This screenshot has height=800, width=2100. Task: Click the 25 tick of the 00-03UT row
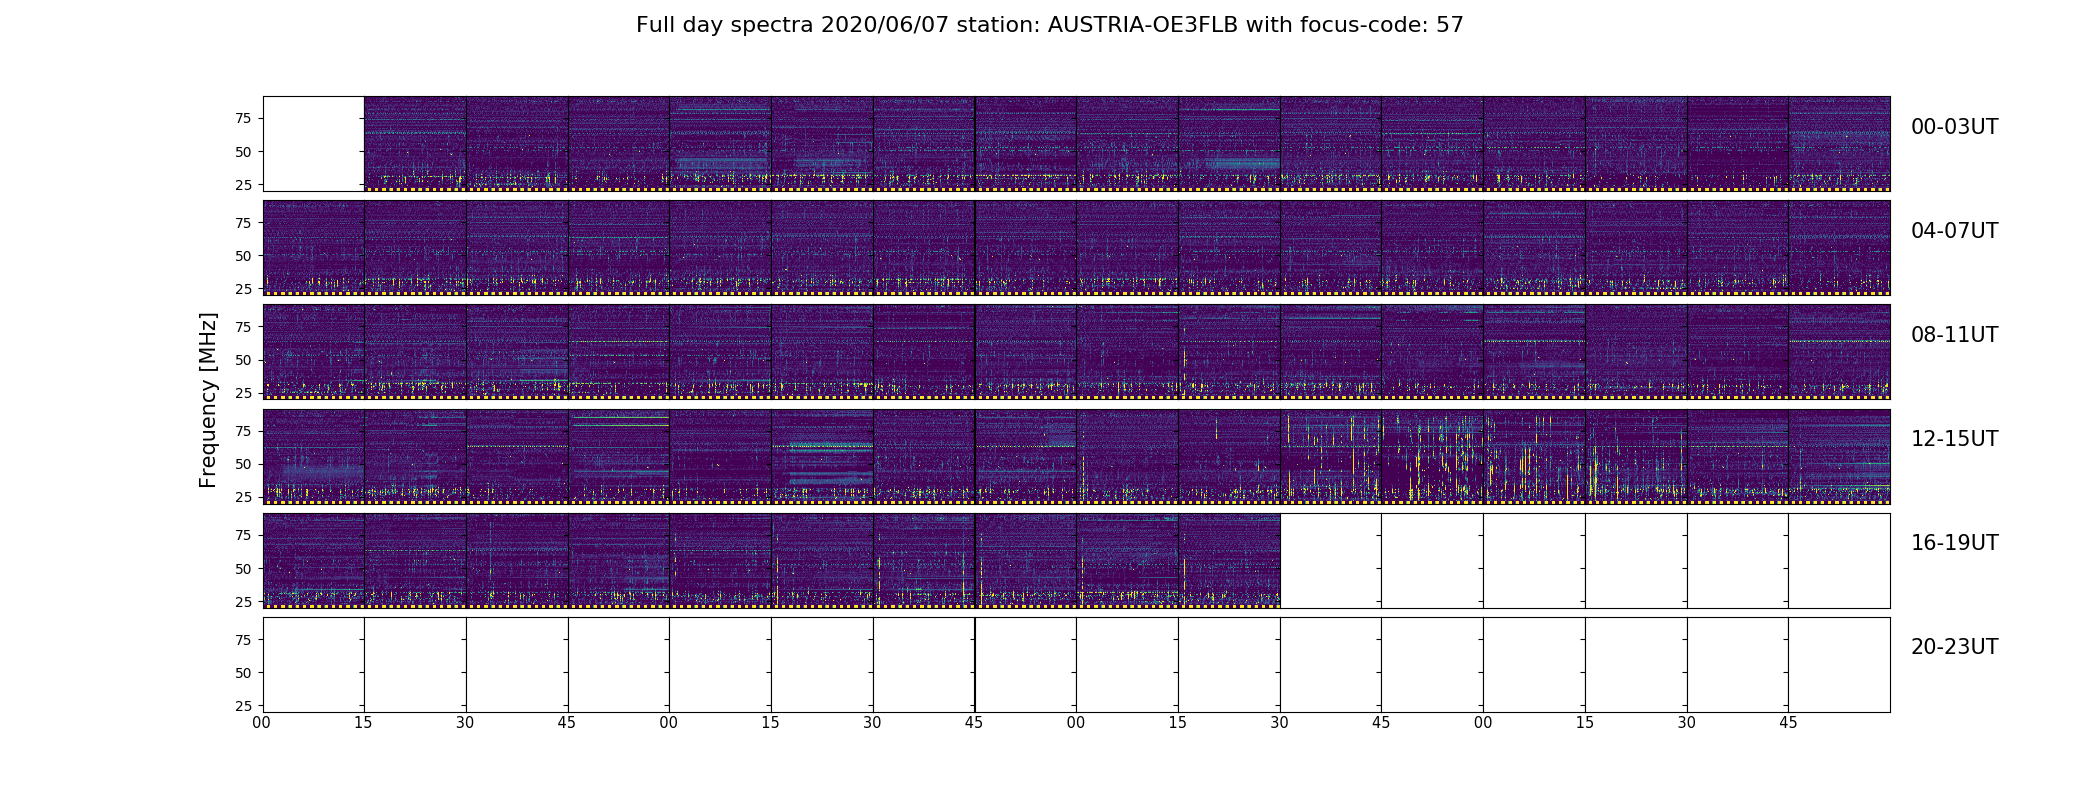(x=243, y=185)
